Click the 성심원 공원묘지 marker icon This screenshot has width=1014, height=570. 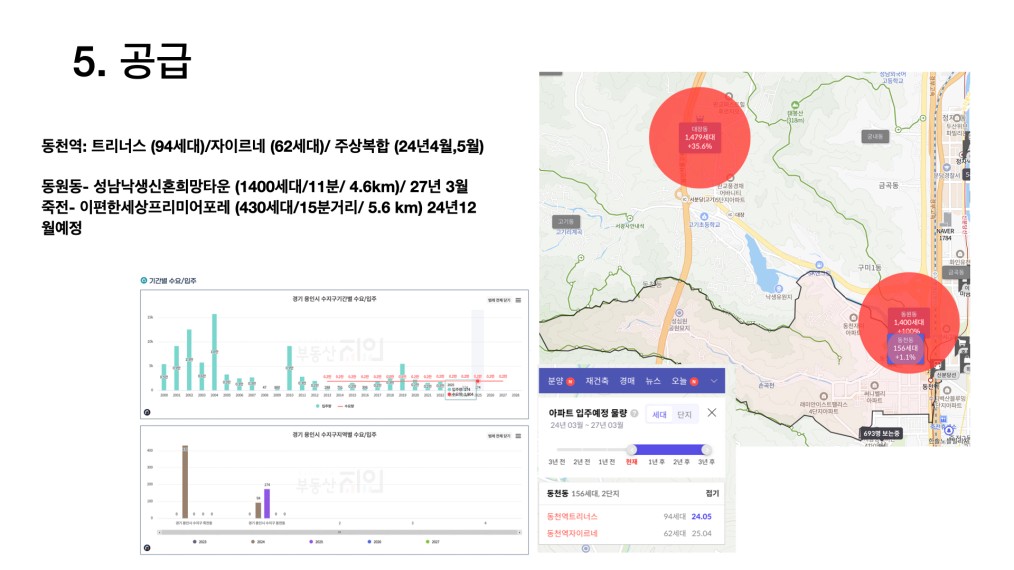pos(679,313)
